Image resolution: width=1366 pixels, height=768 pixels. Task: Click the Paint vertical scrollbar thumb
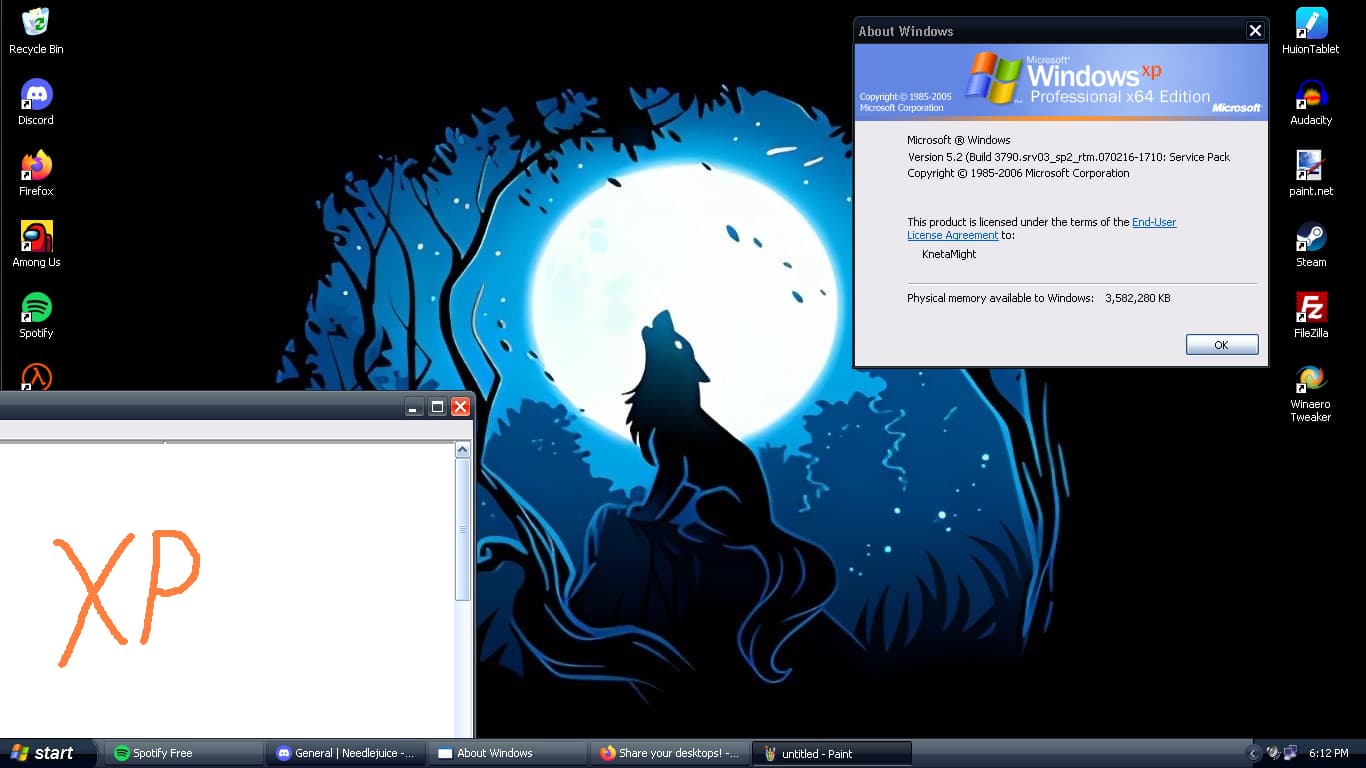(462, 530)
